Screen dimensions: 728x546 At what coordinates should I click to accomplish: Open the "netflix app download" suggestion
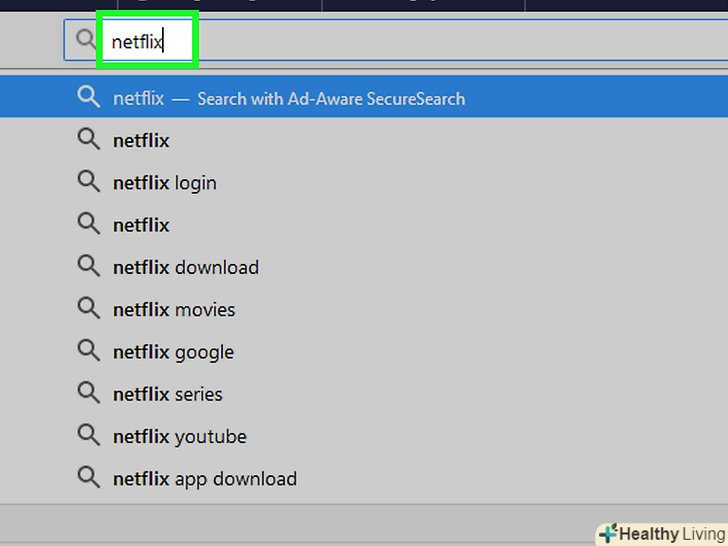coord(205,479)
